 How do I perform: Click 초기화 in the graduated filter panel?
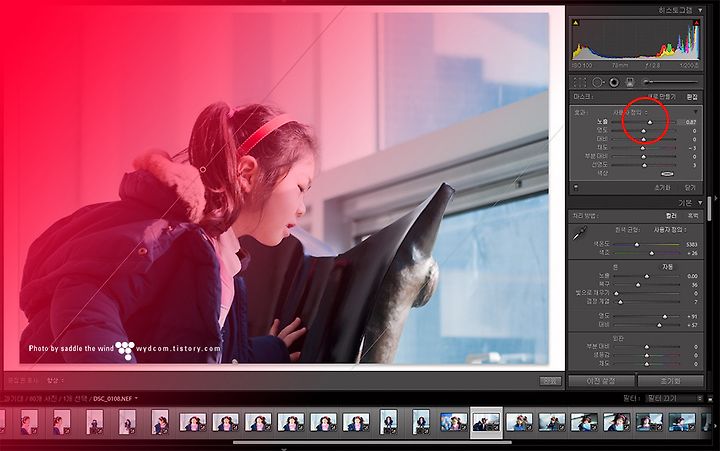[x=663, y=188]
